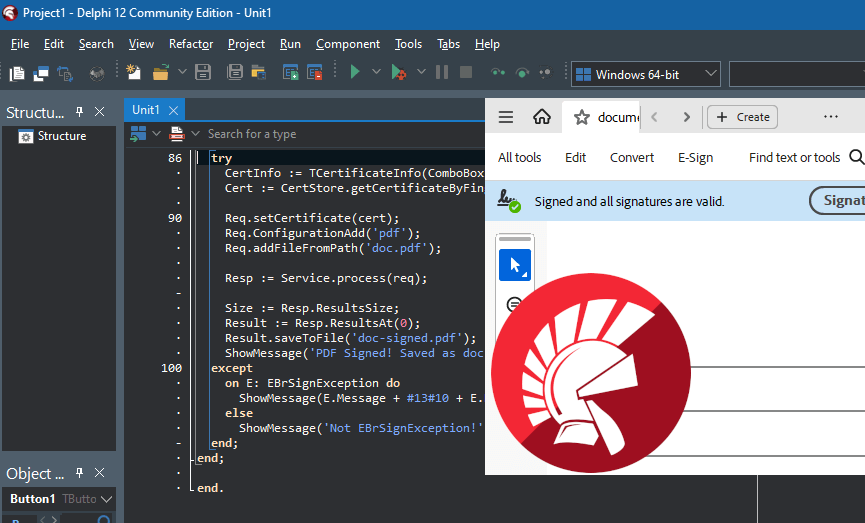Click the jump to sections navigation icon
The height and width of the screenshot is (523, 865).
(x=138, y=134)
